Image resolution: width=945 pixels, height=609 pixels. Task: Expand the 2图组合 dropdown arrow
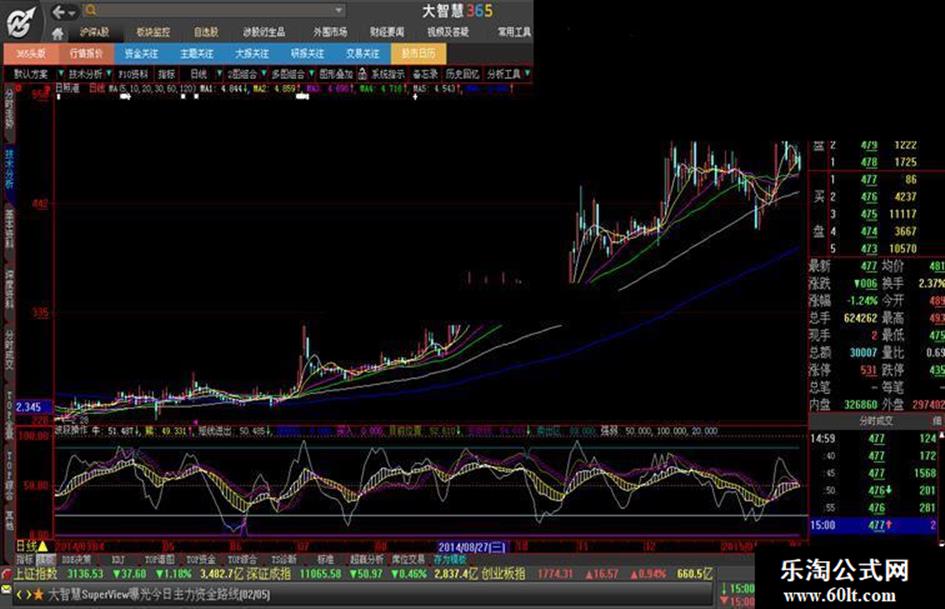coord(263,74)
